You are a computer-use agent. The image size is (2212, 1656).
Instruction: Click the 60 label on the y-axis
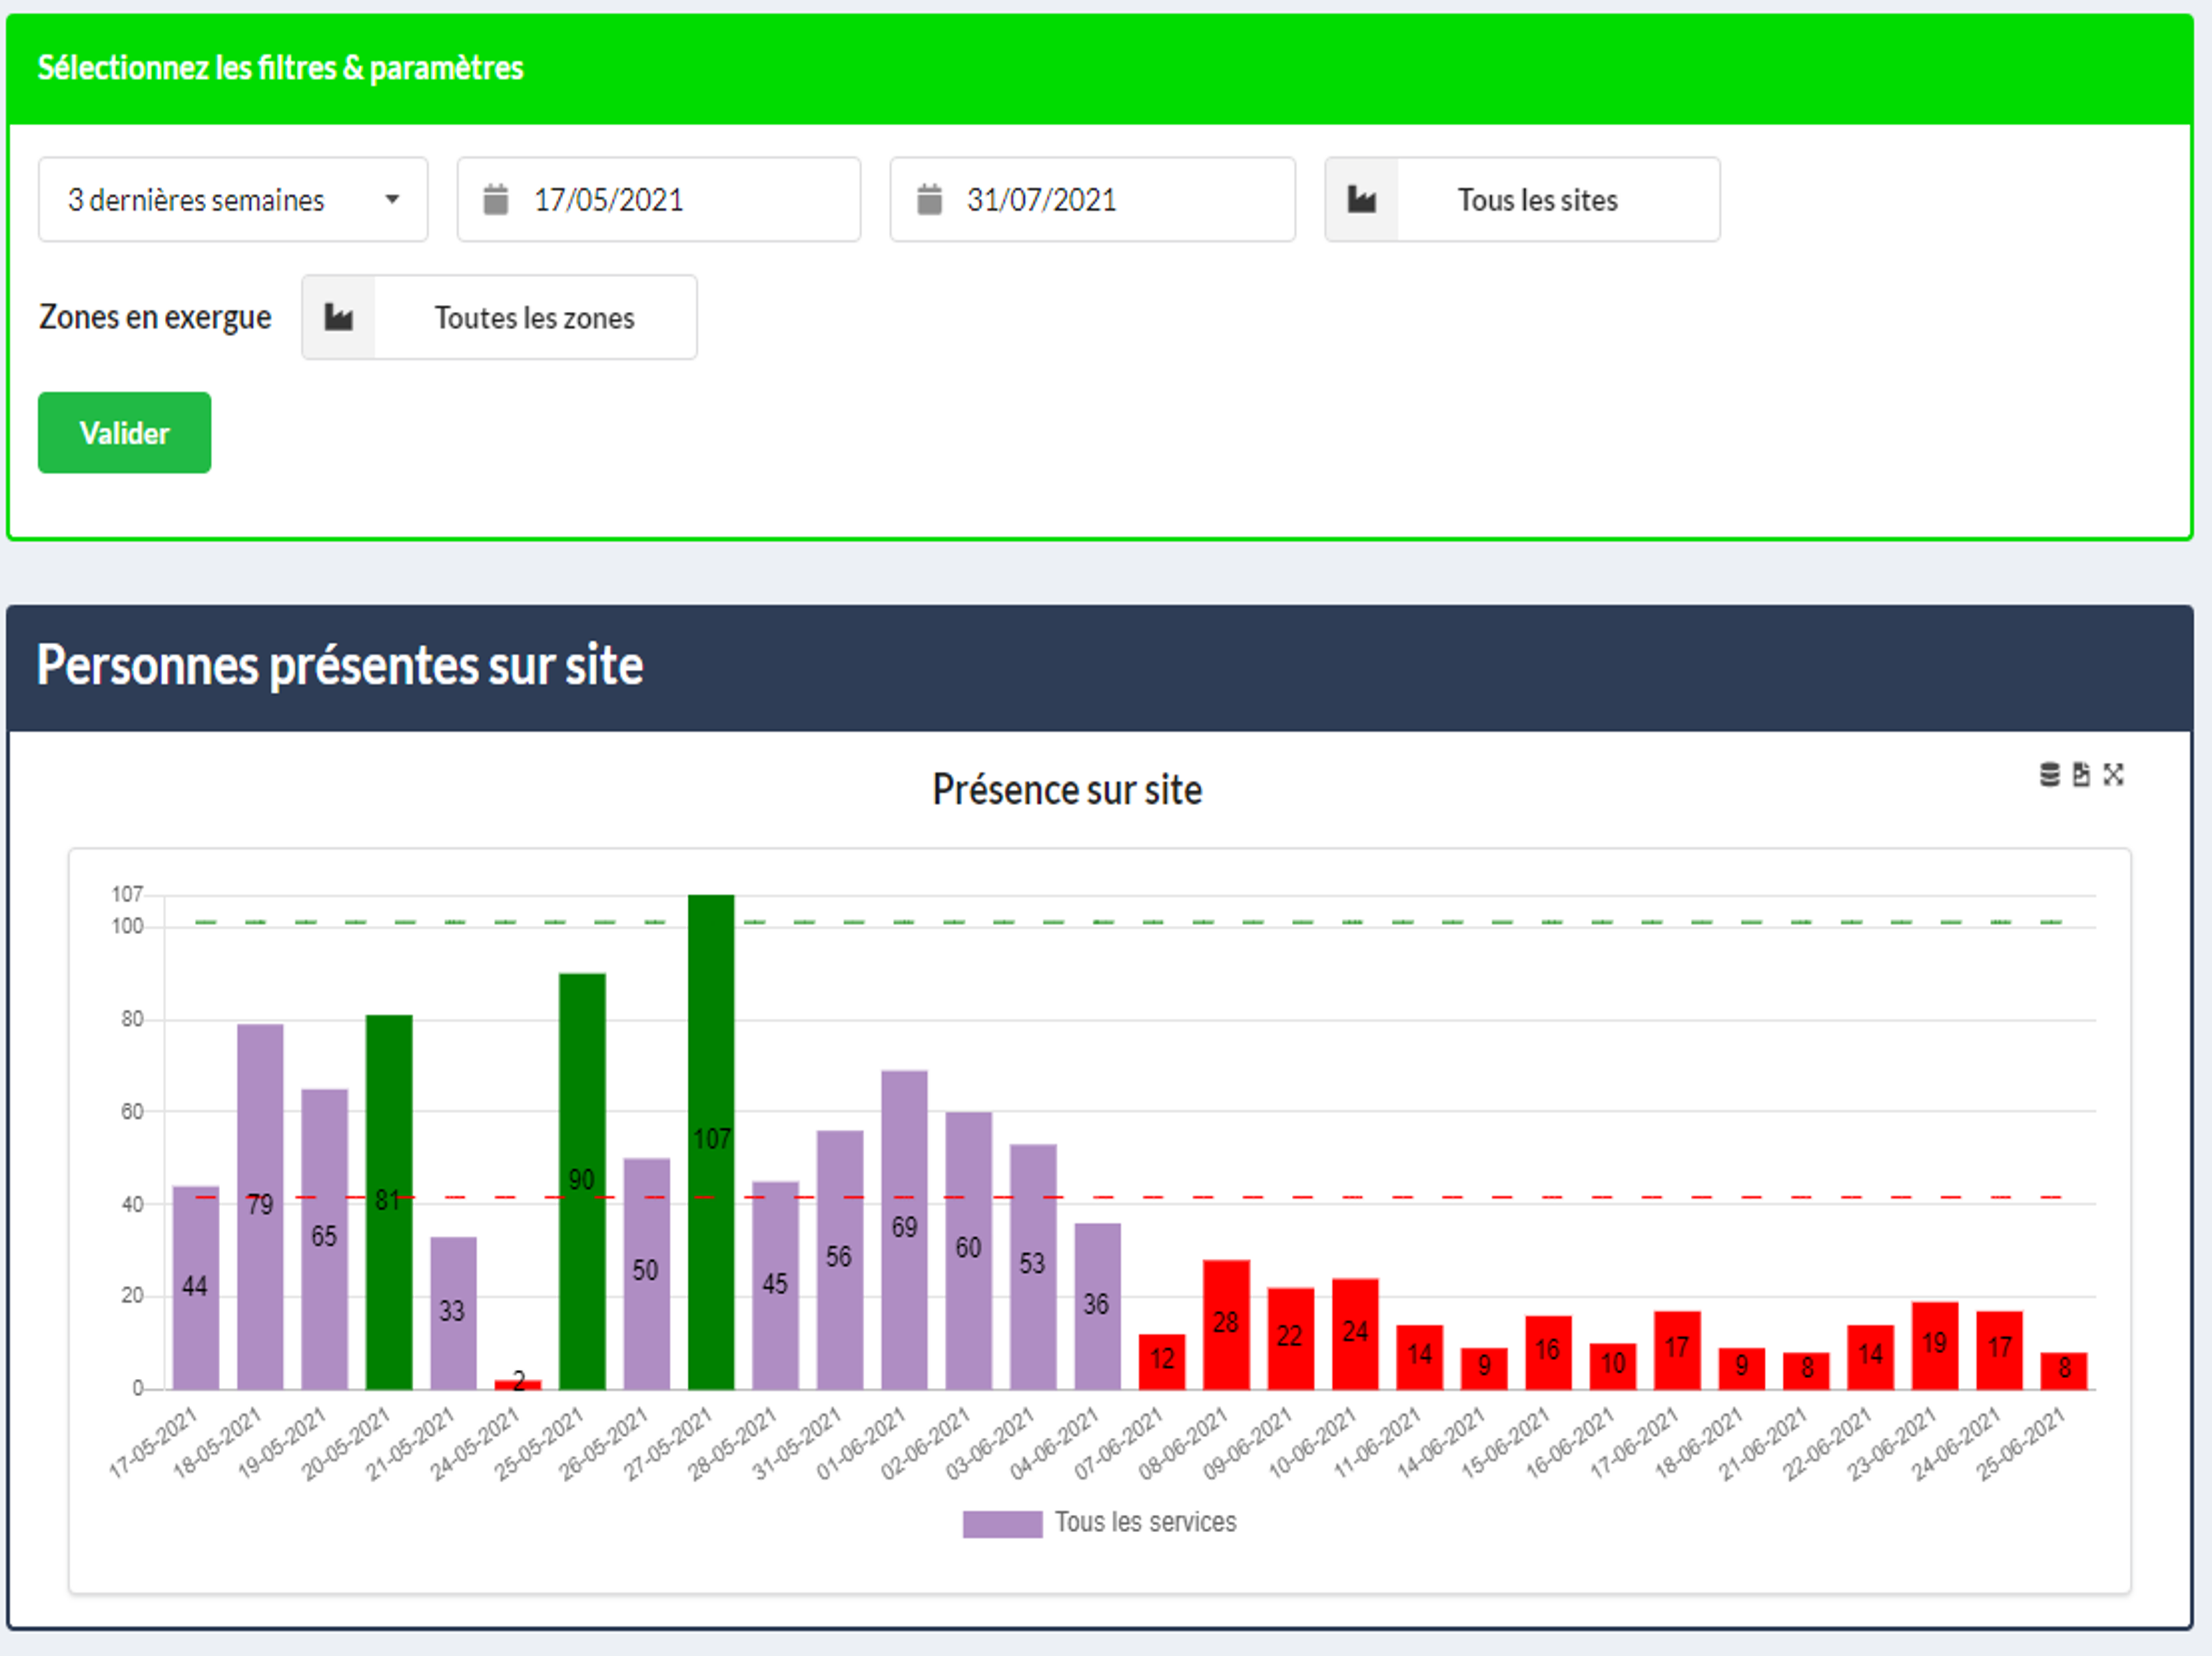pyautogui.click(x=132, y=1112)
